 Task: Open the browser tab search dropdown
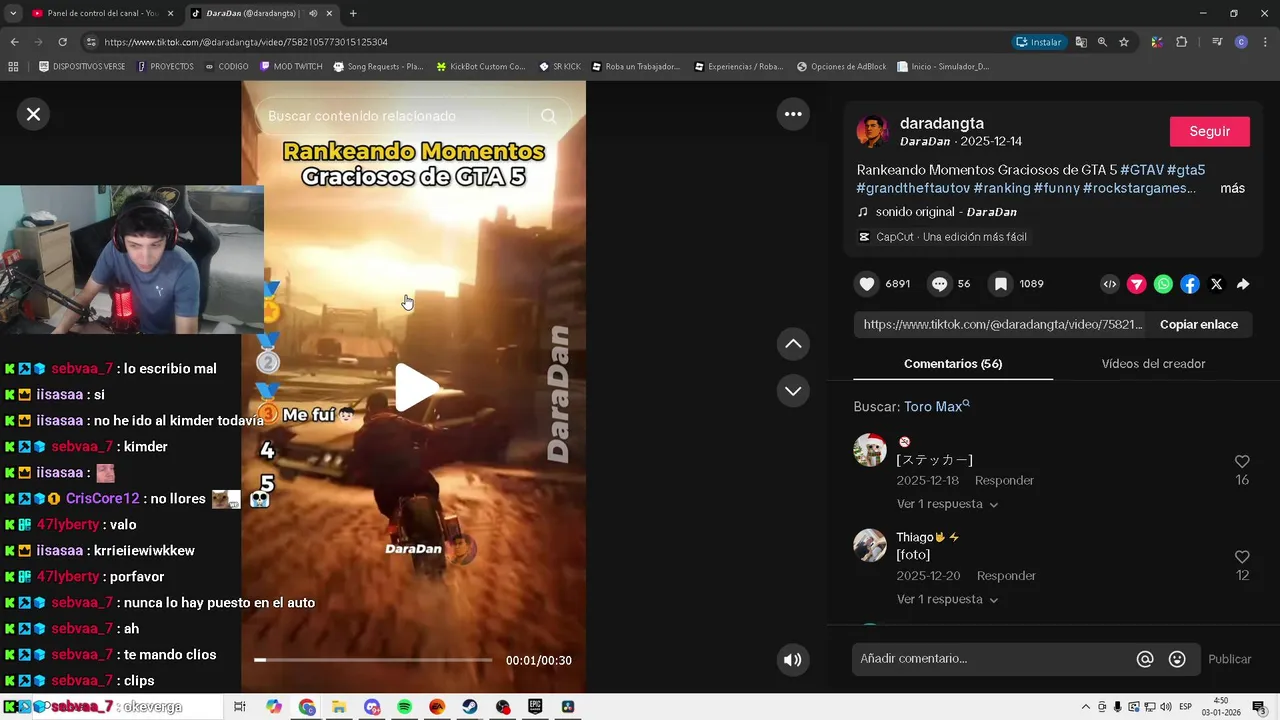(x=13, y=13)
